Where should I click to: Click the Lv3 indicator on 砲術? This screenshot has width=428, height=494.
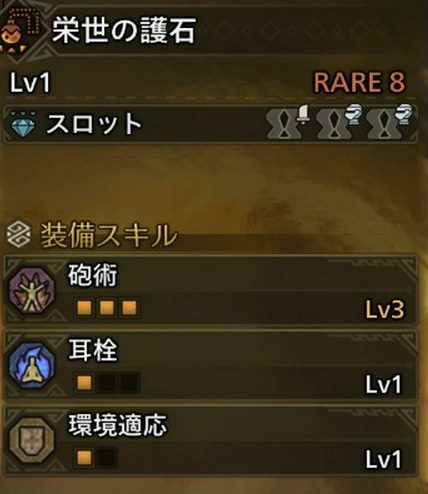pos(385,309)
